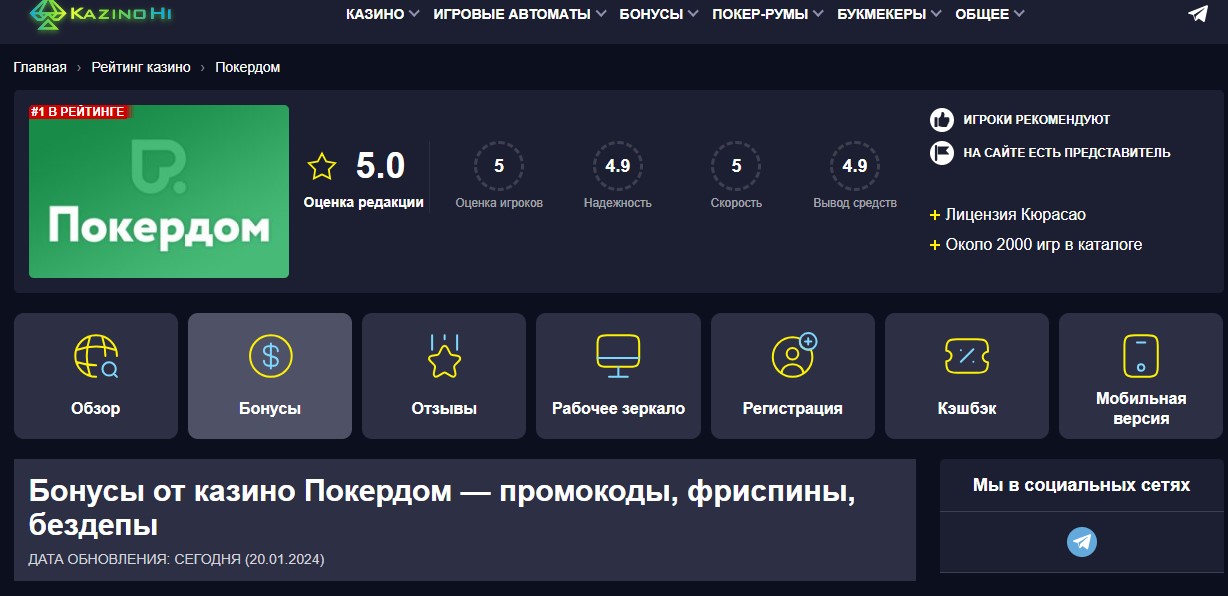Open Telegram in the social networks panel
The image size is (1228, 596).
click(x=1082, y=542)
